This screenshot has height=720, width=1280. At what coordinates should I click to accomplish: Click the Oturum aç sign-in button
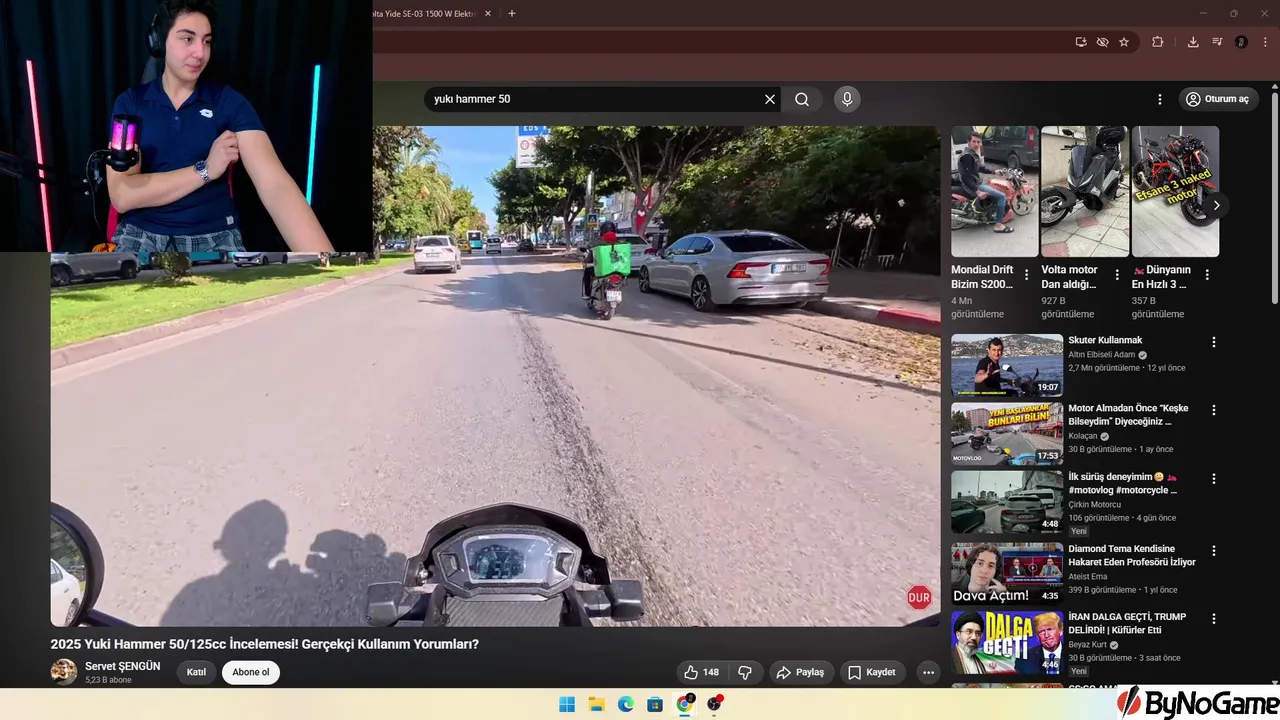click(x=1217, y=99)
